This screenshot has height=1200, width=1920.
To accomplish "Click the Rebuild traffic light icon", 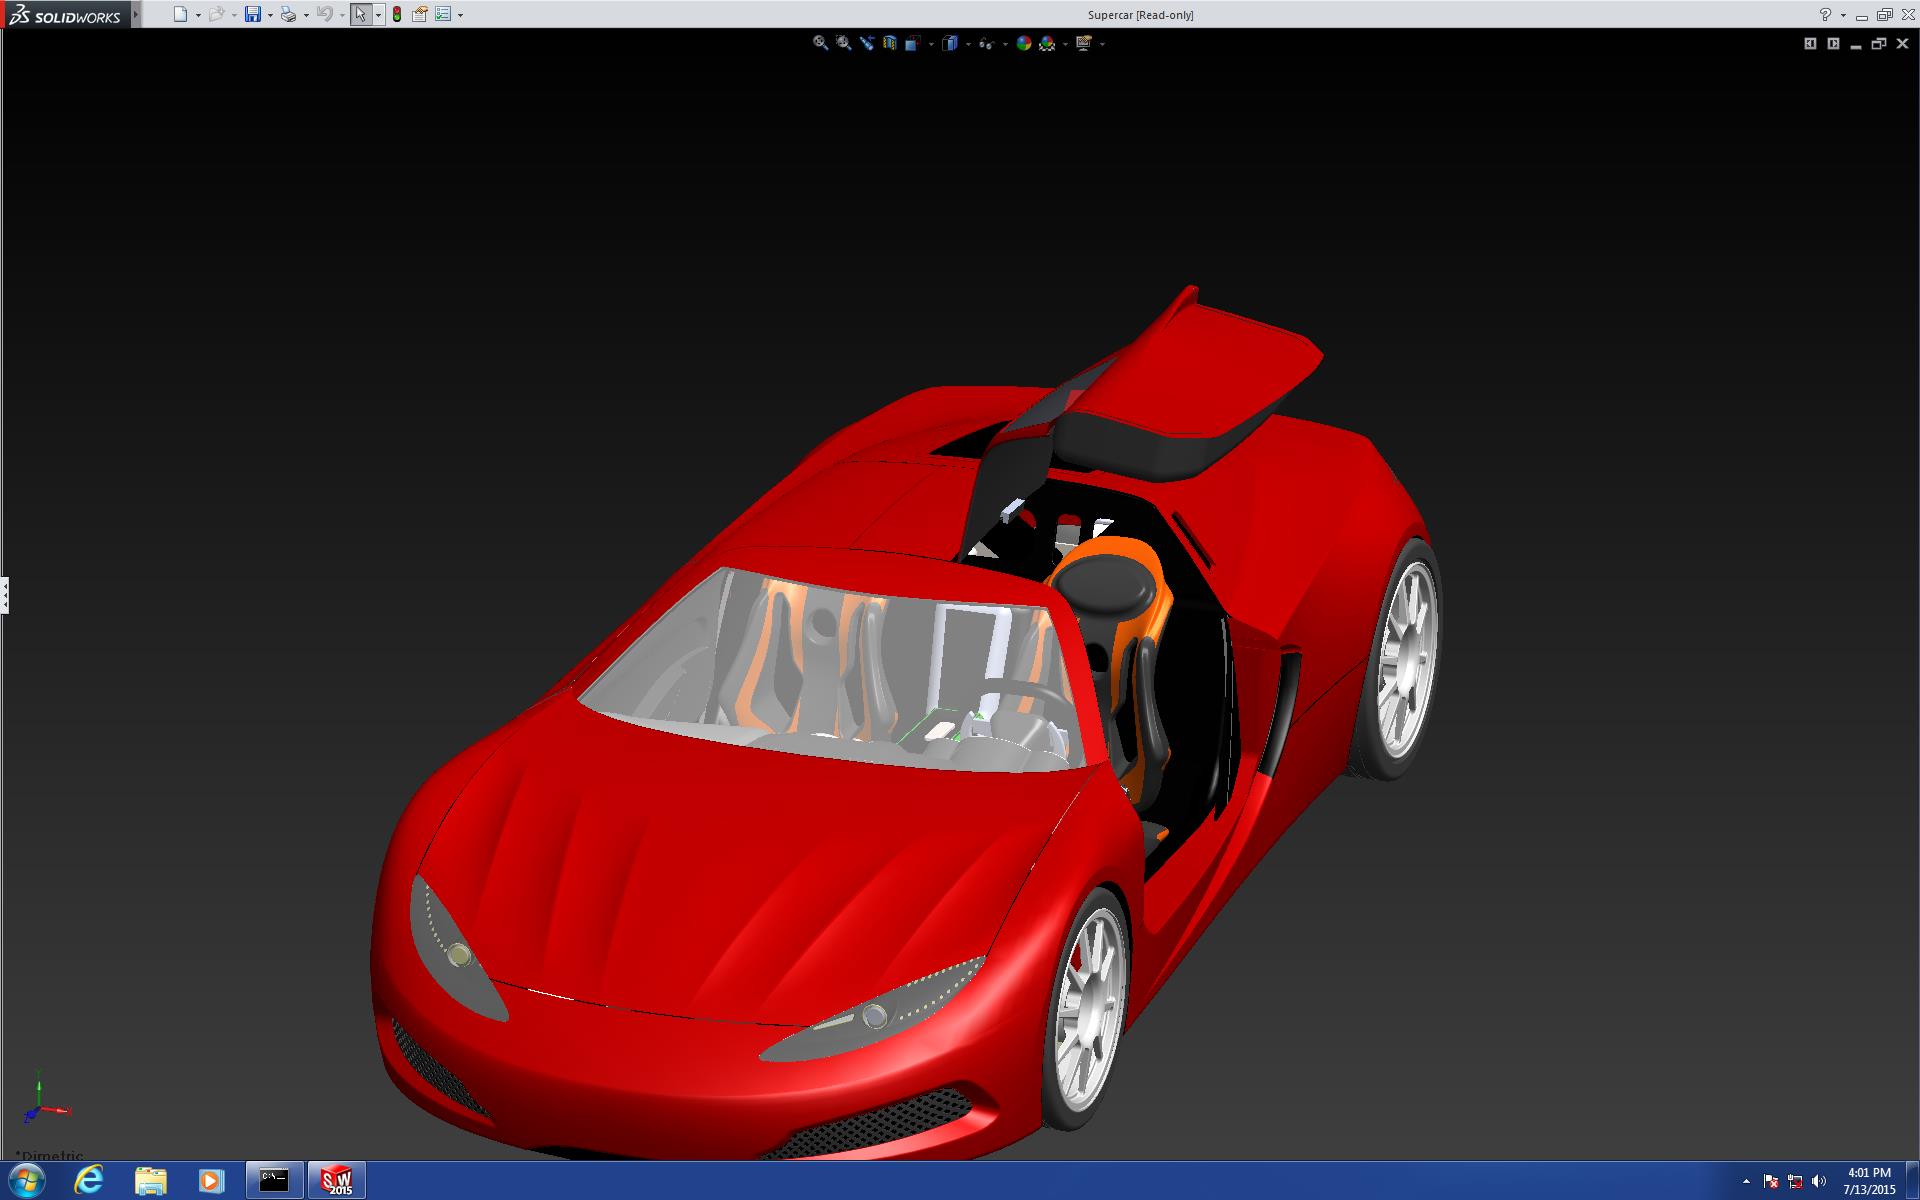I will (x=397, y=14).
